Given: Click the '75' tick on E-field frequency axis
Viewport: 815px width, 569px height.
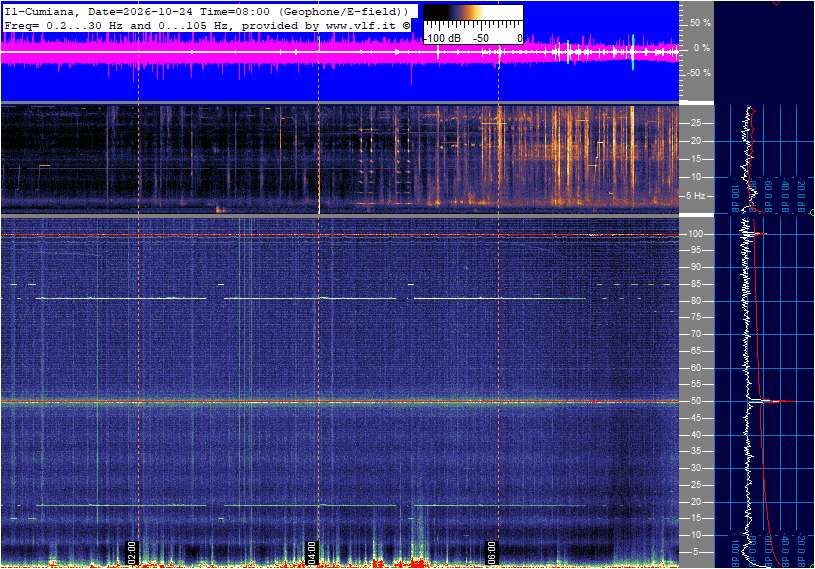Looking at the screenshot, I should [x=695, y=317].
